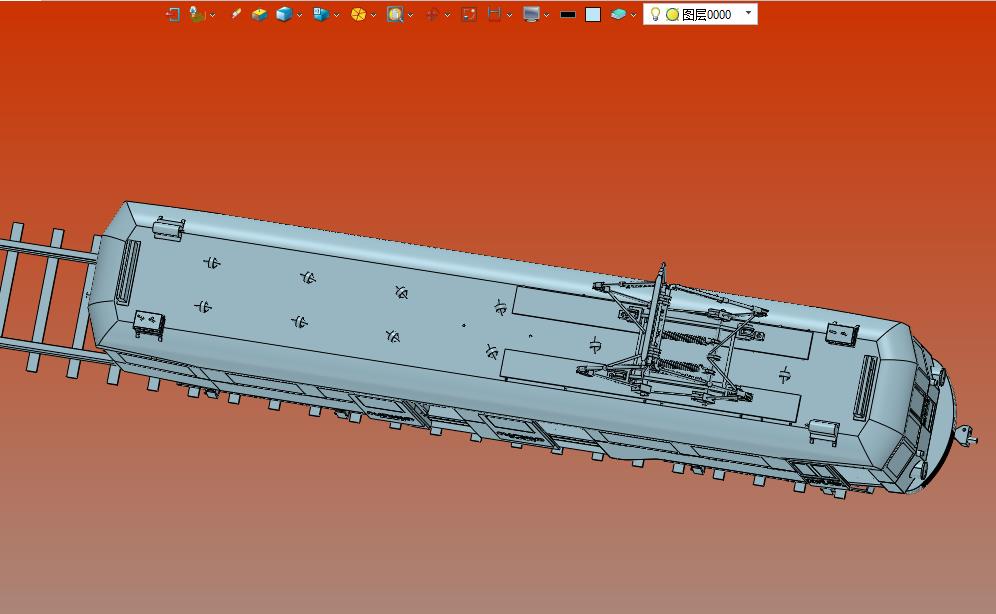Expand the blue cube display style dropdown

pyautogui.click(x=299, y=15)
